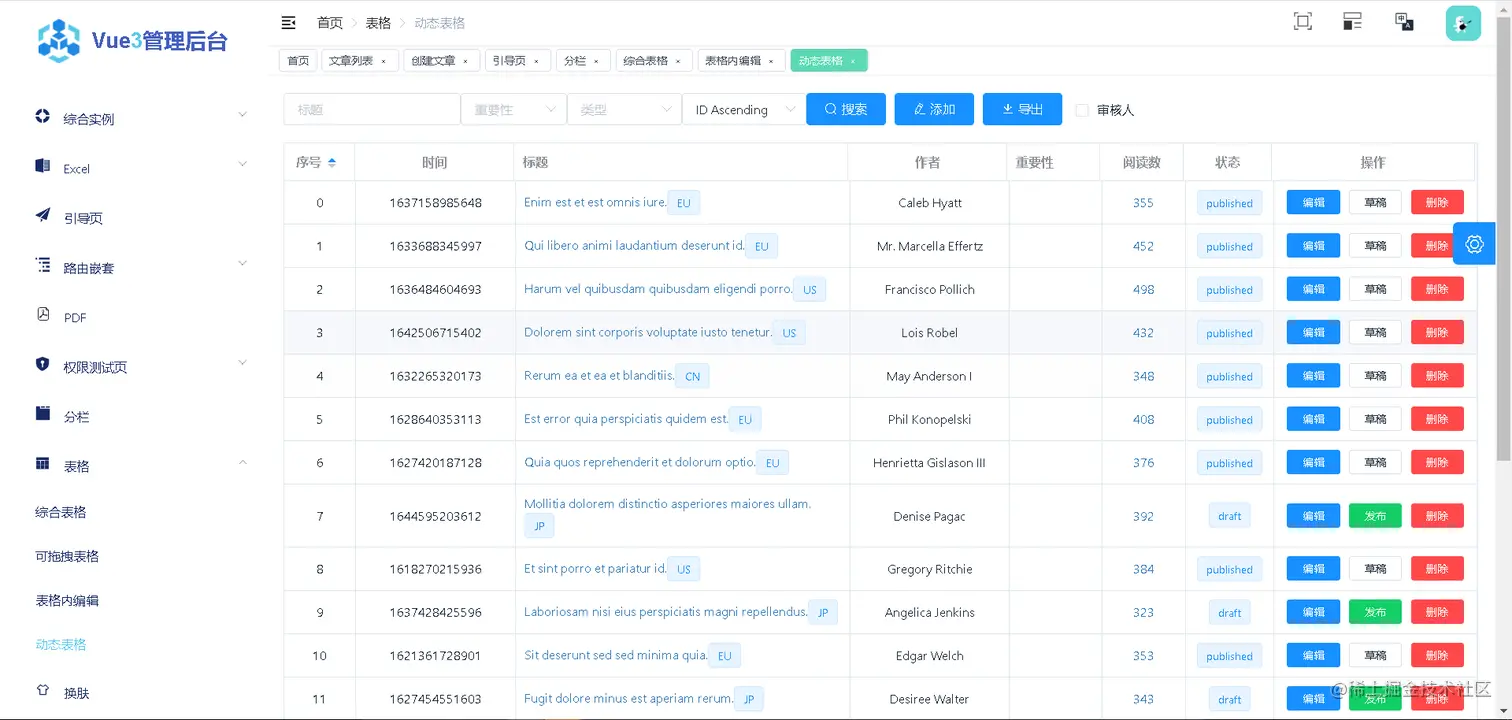Close the 综合表格 tab with its x
This screenshot has width=1512, height=720.
coord(677,61)
